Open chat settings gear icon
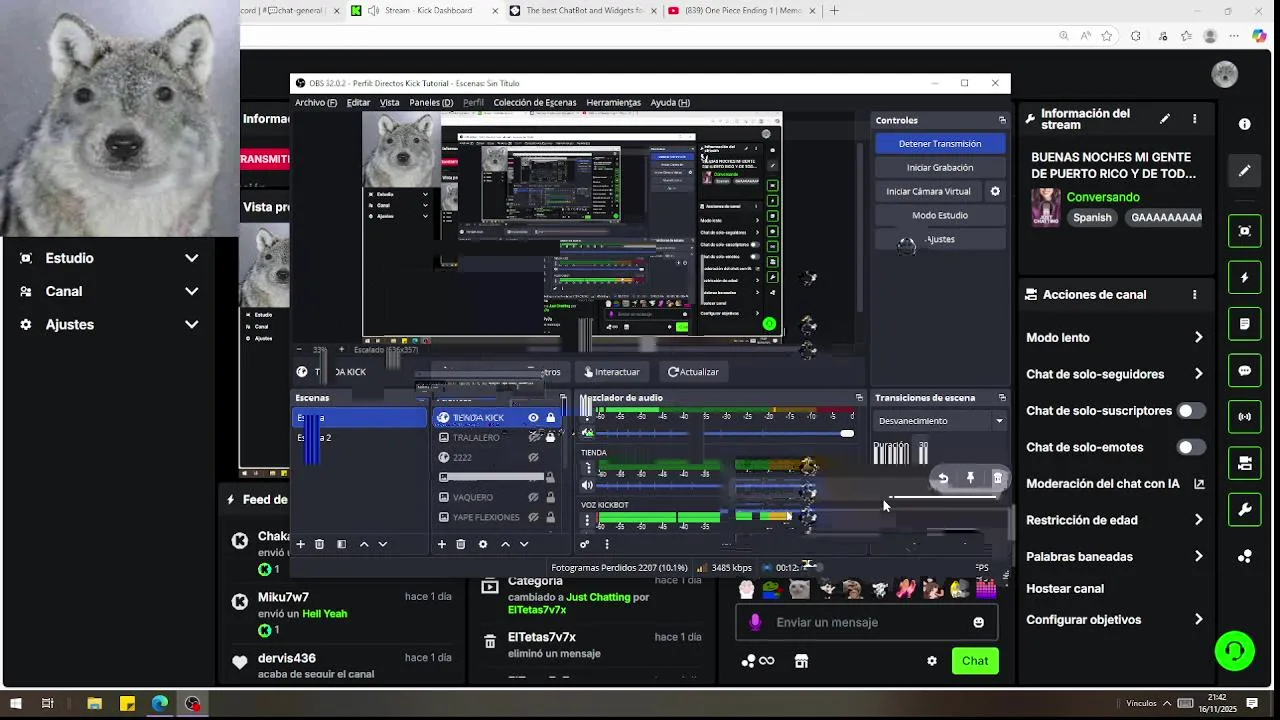 click(932, 661)
